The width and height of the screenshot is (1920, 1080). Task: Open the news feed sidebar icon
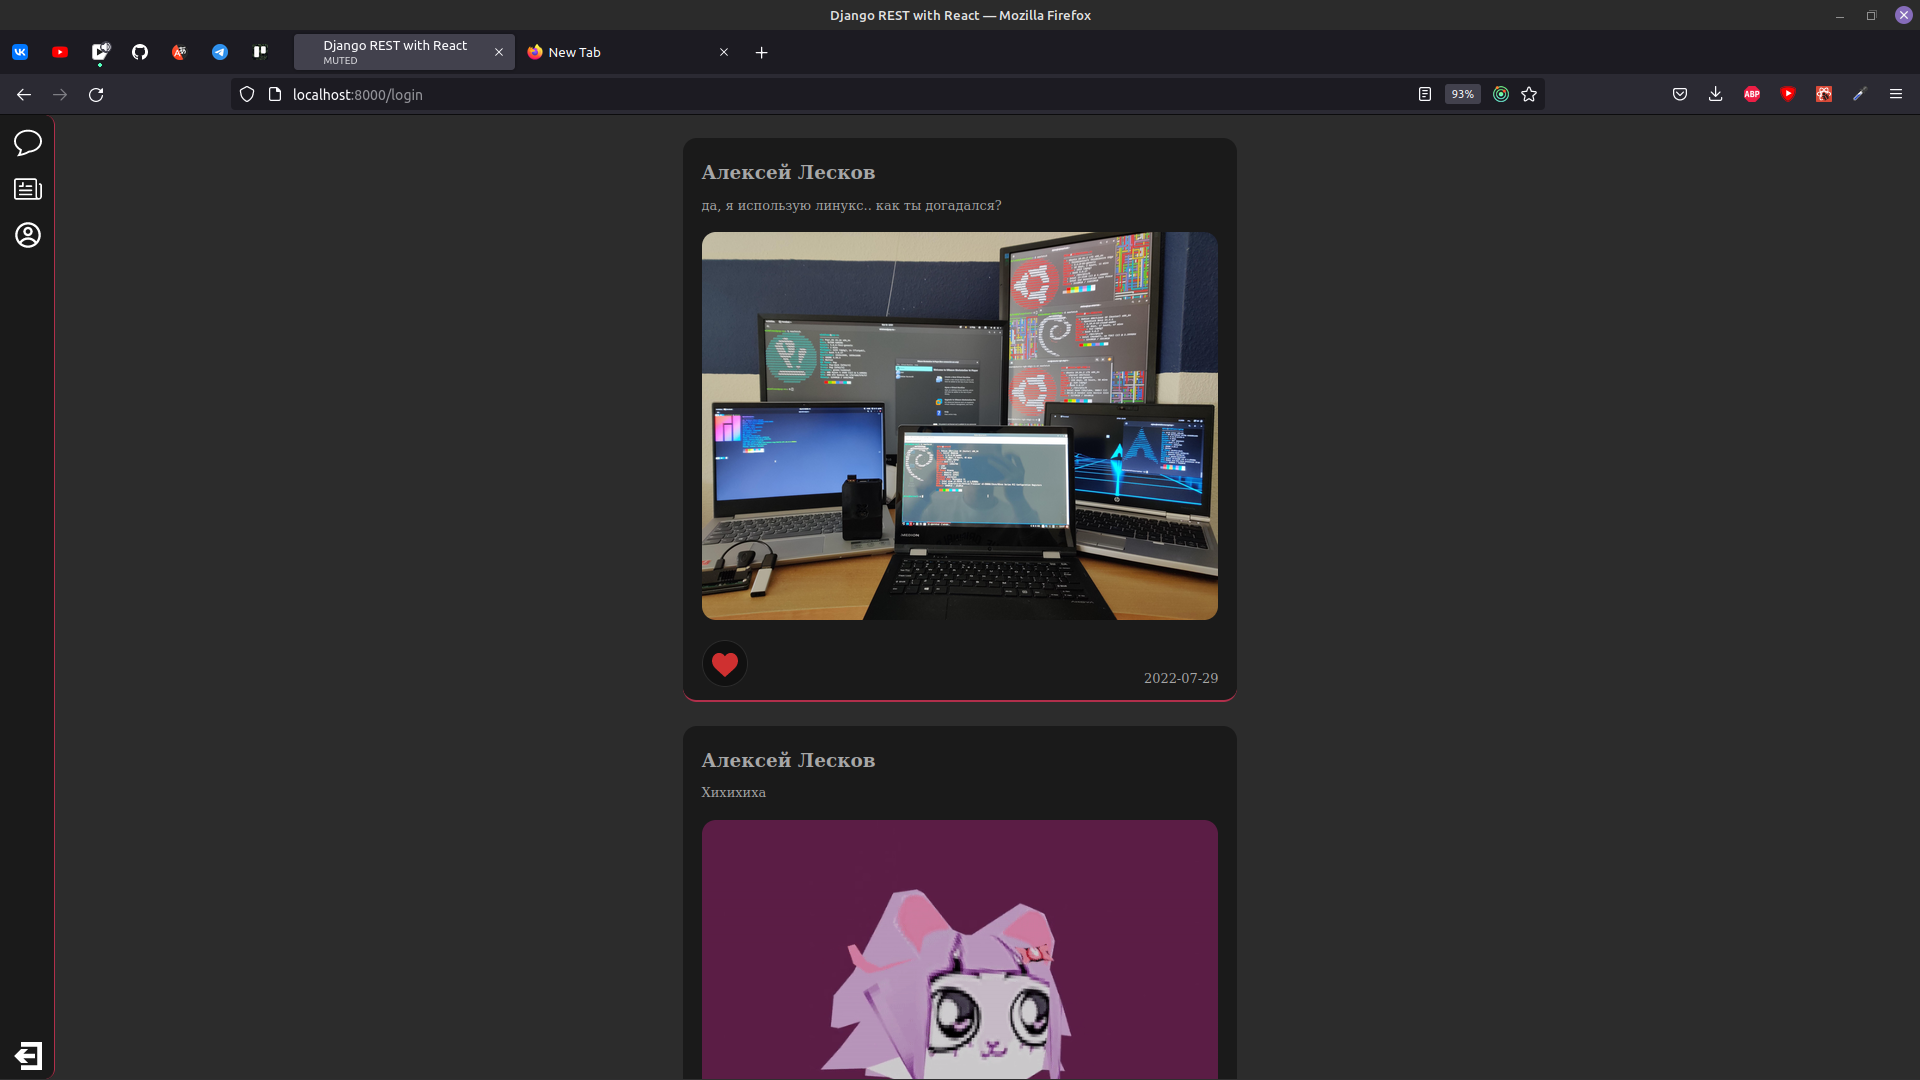[28, 189]
